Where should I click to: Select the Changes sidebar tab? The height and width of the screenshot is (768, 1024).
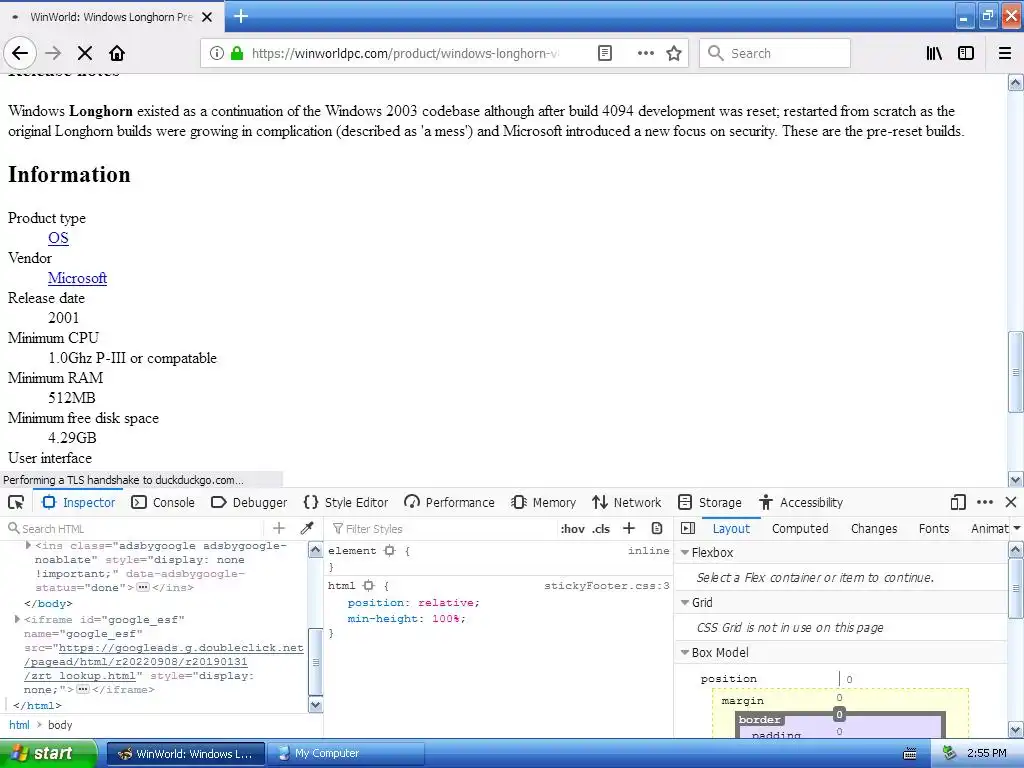[874, 528]
